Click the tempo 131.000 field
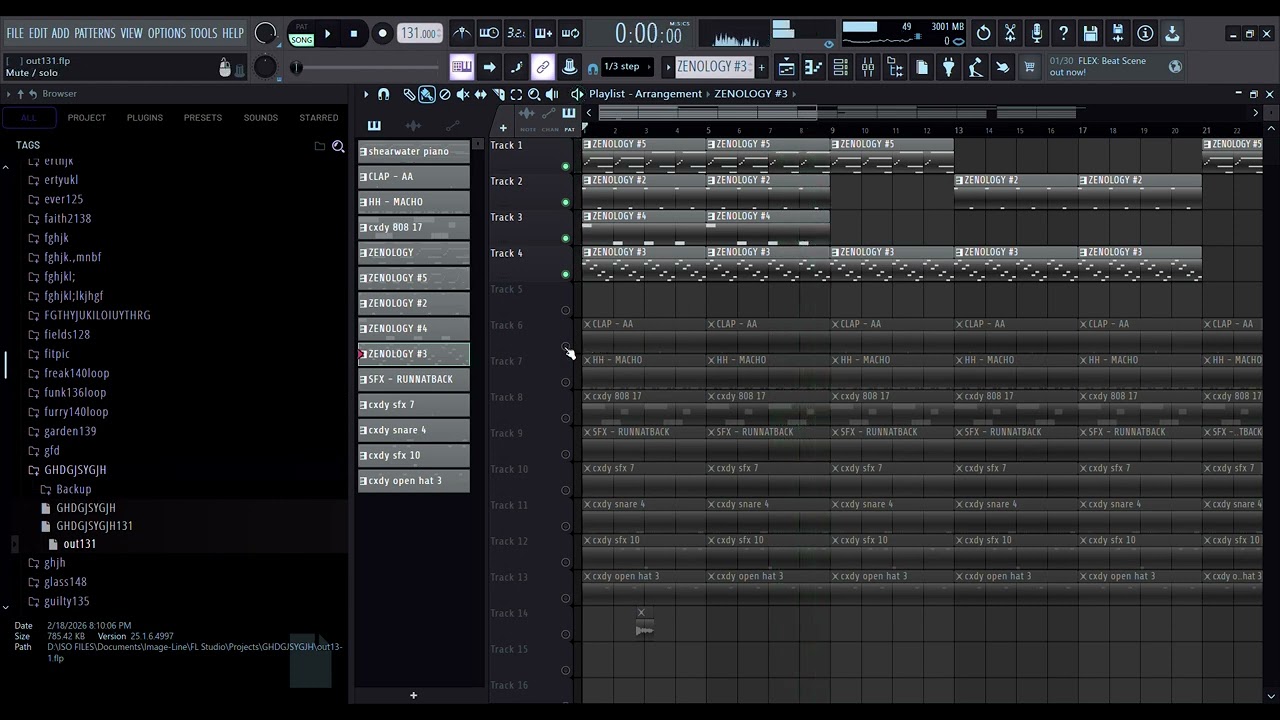This screenshot has width=1280, height=720. (x=420, y=33)
